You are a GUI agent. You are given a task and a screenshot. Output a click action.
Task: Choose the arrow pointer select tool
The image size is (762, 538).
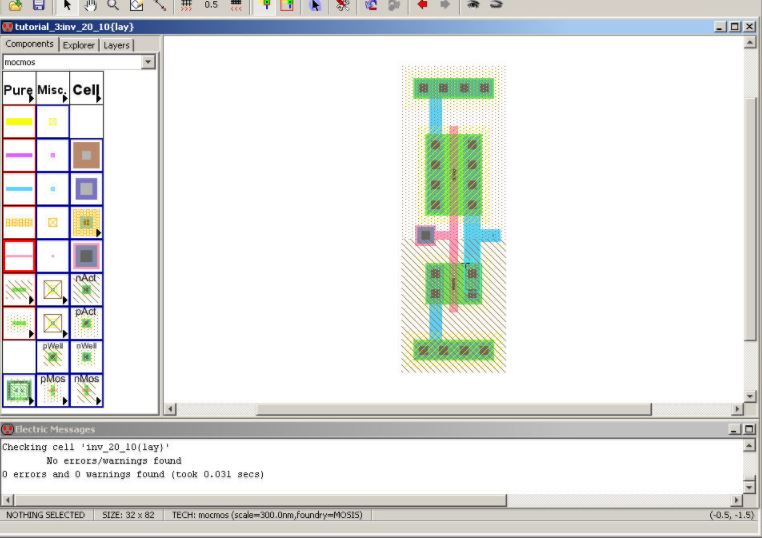click(67, 5)
